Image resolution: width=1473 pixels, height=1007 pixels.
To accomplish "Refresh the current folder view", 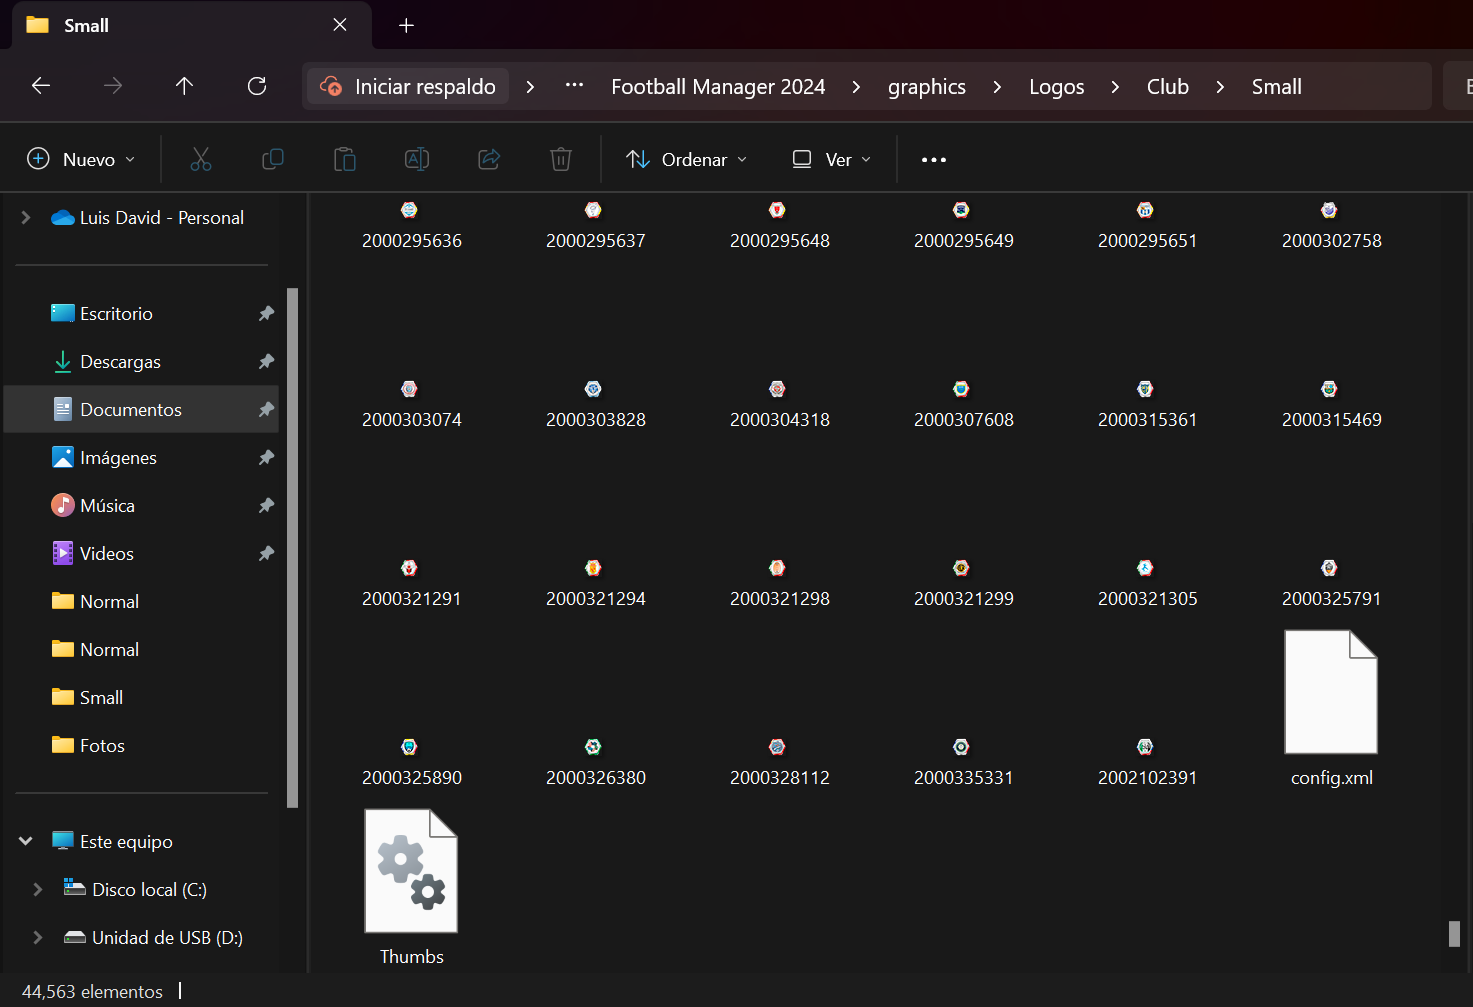I will click(257, 86).
